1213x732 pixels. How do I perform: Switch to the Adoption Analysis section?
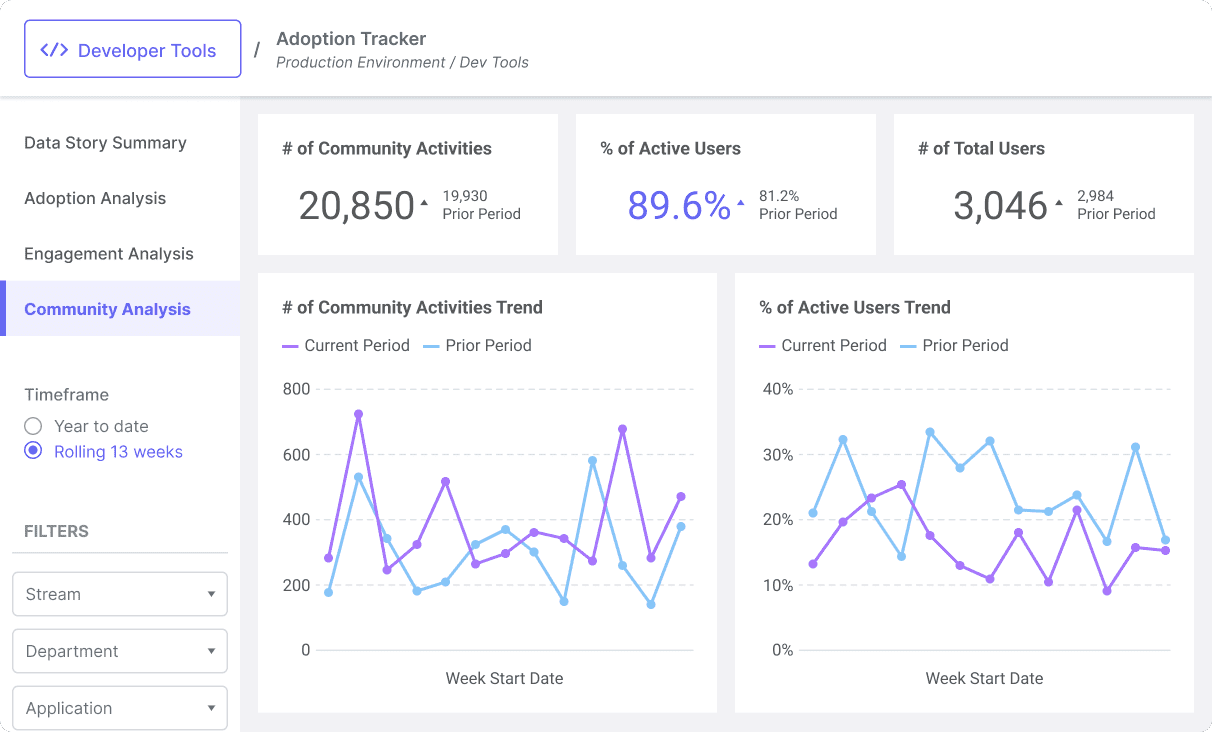tap(94, 198)
